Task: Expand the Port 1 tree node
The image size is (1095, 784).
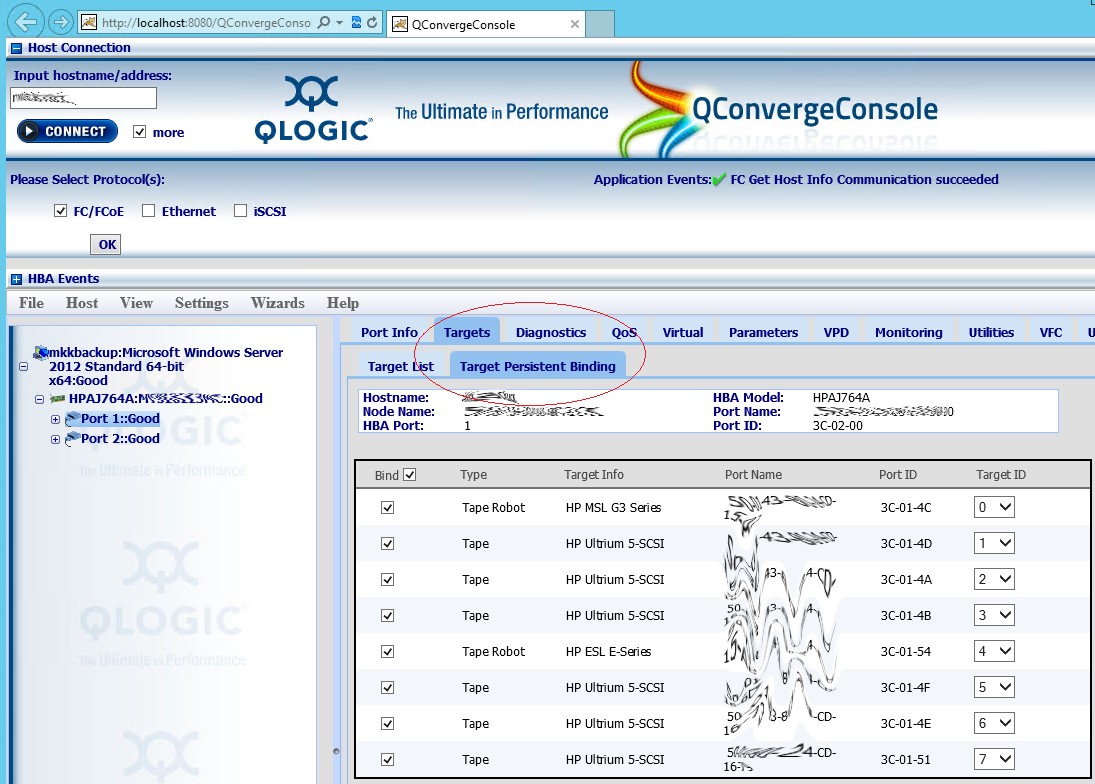Action: 55,420
